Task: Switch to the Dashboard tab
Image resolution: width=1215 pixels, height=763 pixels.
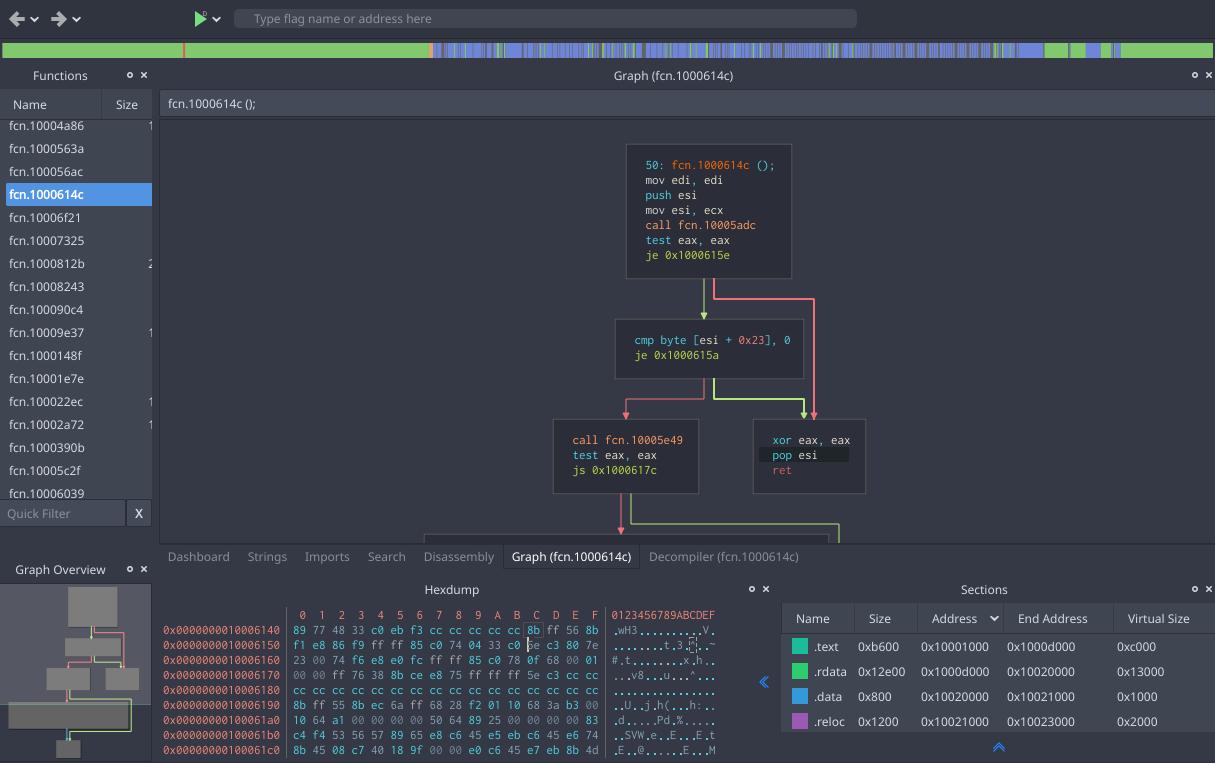Action: point(199,557)
